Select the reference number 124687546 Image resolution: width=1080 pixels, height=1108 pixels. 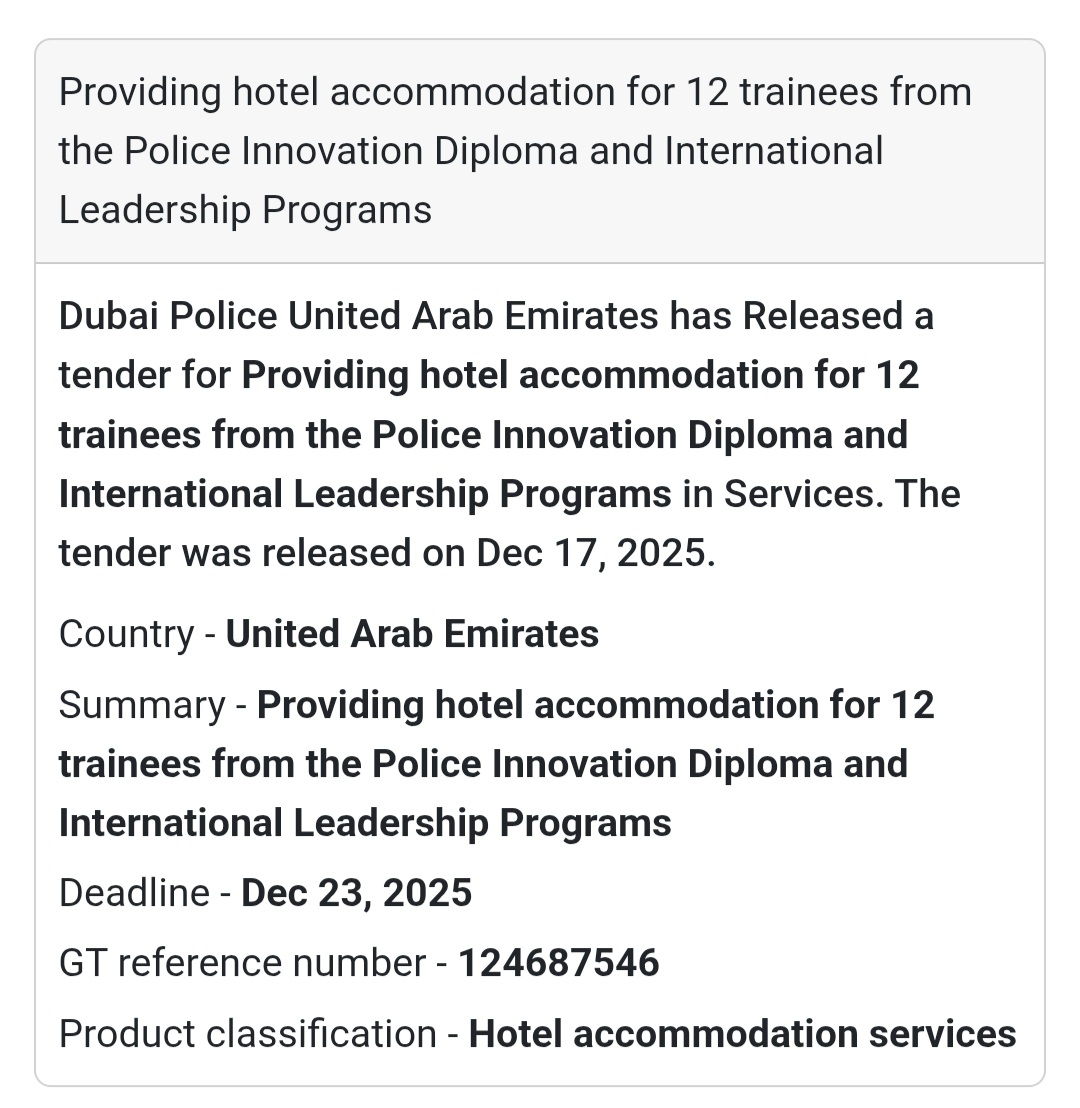tap(559, 963)
